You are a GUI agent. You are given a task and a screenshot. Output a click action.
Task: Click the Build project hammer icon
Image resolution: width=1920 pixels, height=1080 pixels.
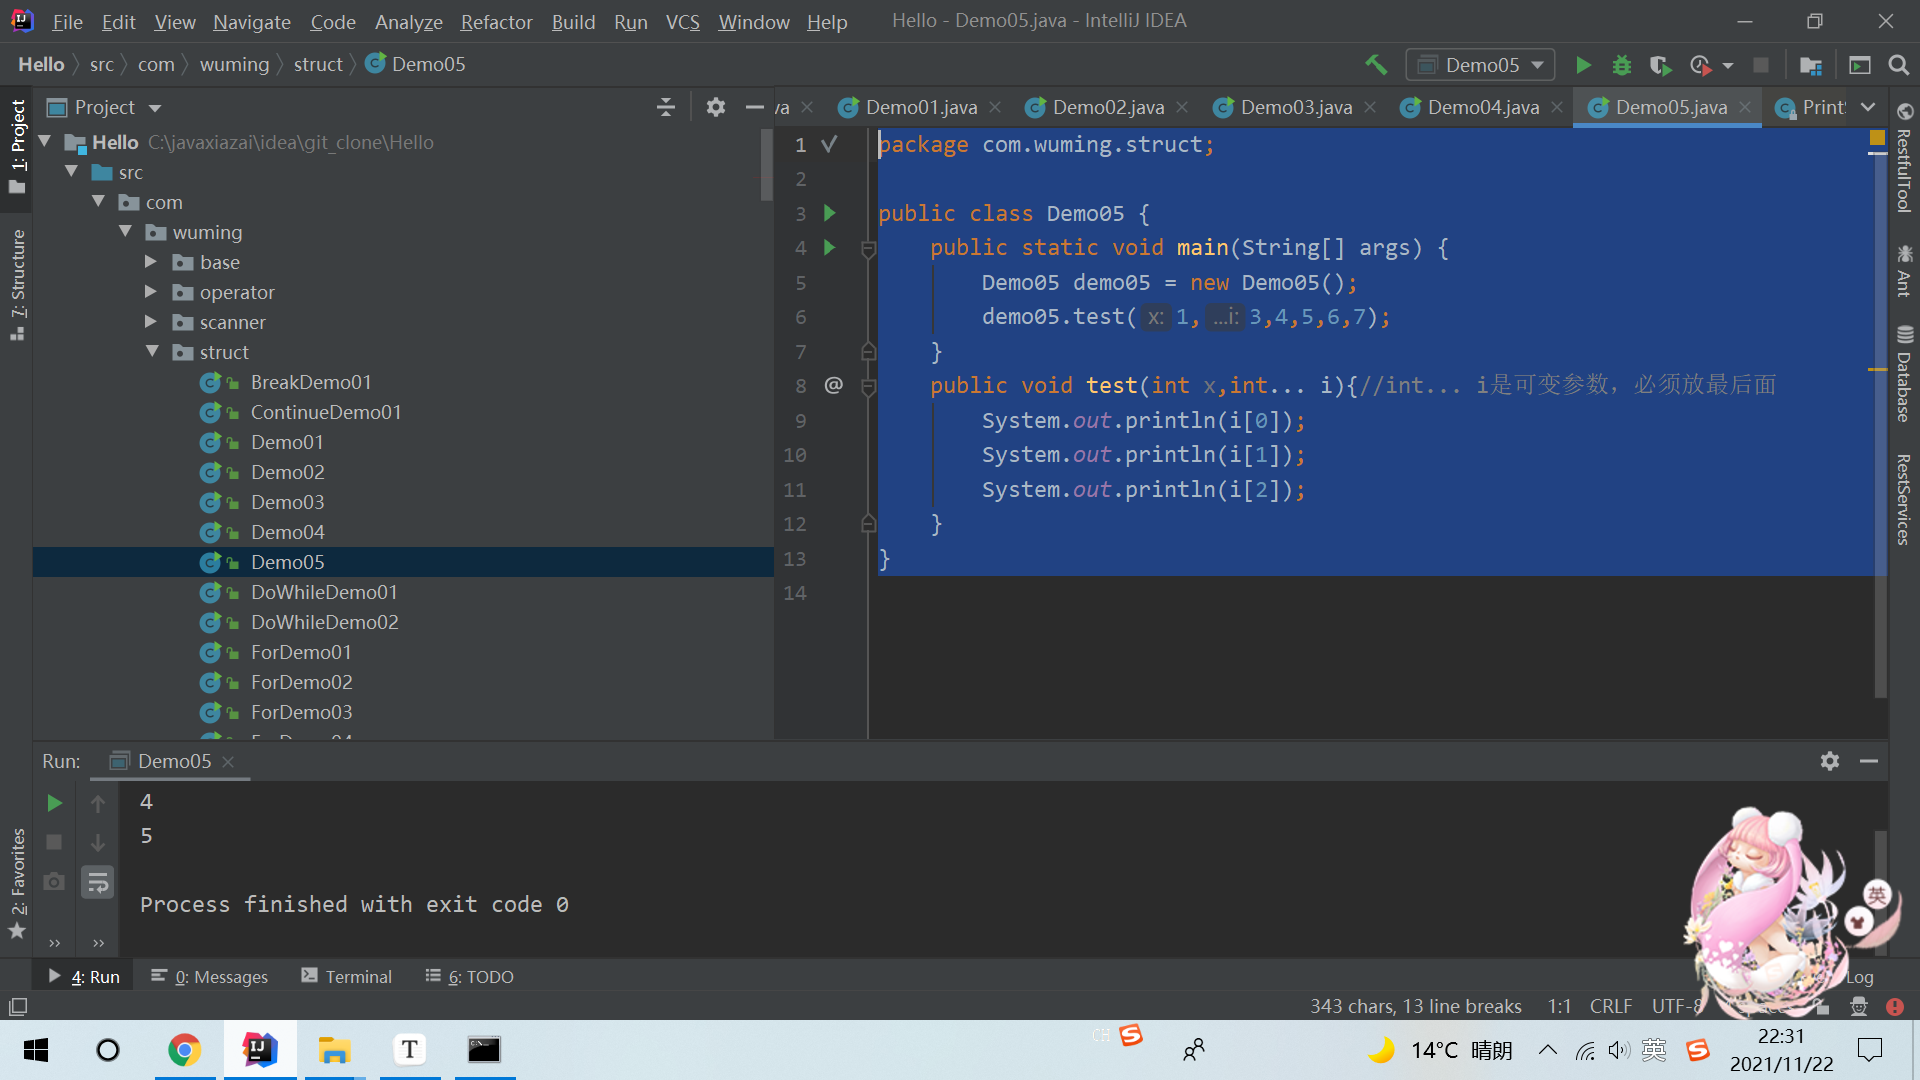1376,65
